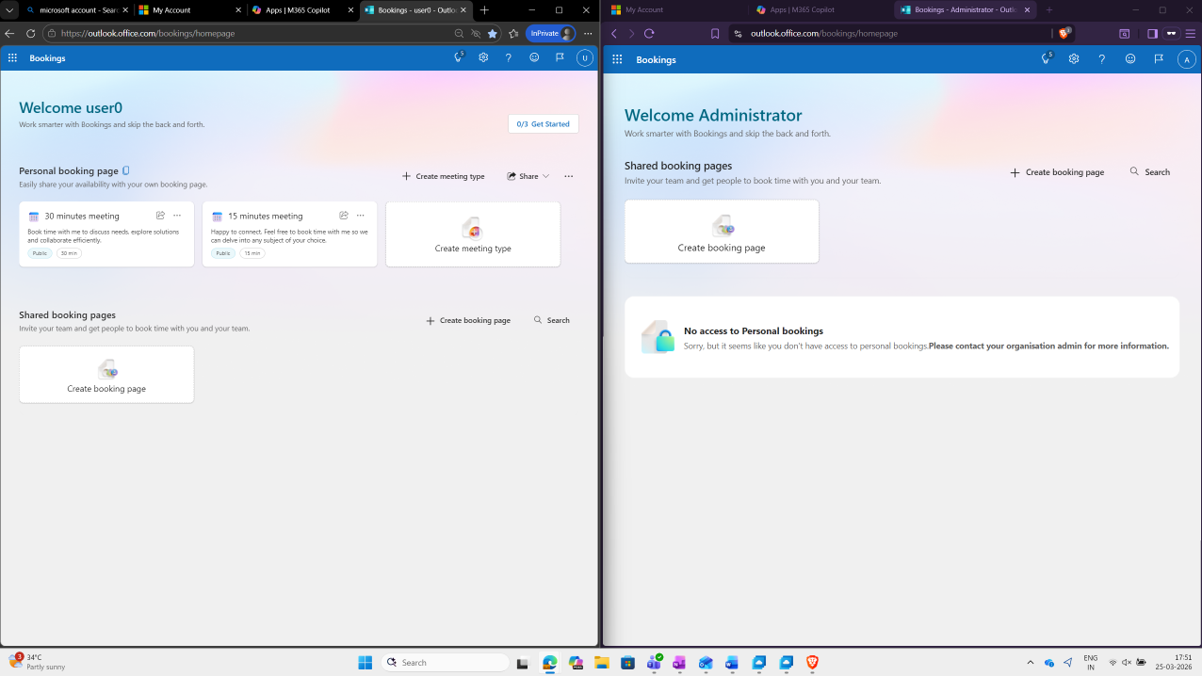
Task: Open a new tab in Edge
Action: [x=484, y=10]
